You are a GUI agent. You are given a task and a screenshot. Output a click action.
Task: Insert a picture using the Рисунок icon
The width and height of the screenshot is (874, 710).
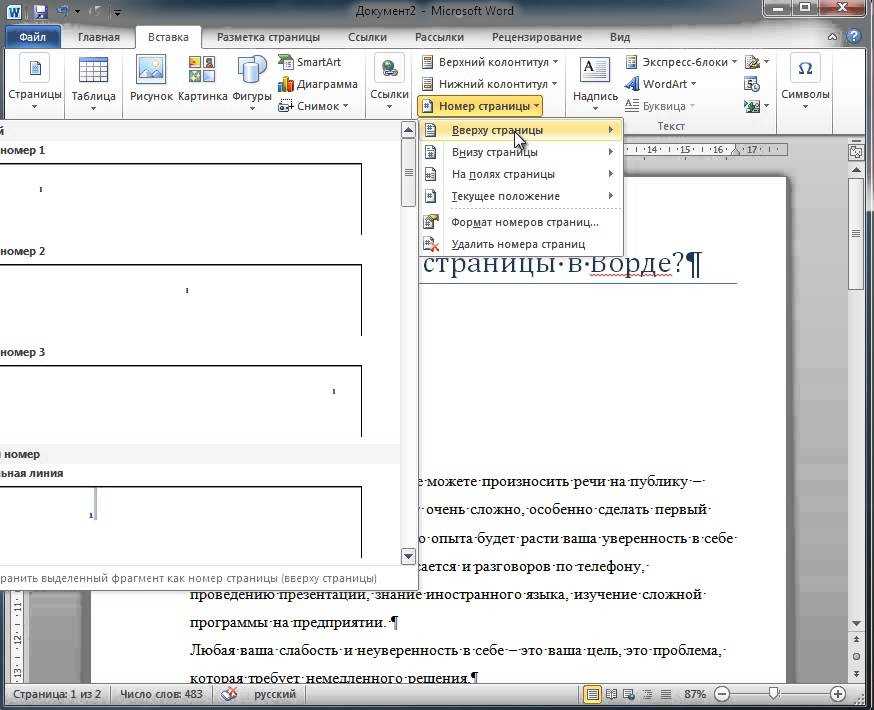point(151,79)
